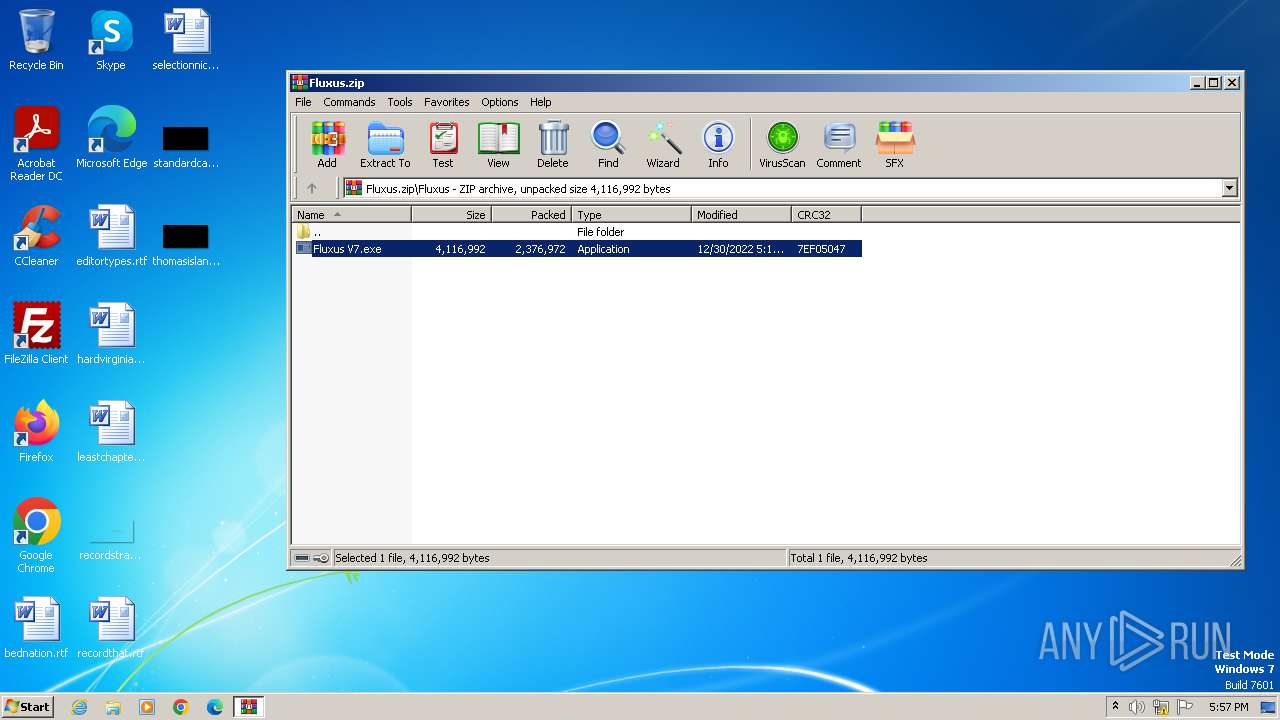The height and width of the screenshot is (720, 1280).
Task: Click the 7EF05047 CRC32 value
Action: coord(821,249)
